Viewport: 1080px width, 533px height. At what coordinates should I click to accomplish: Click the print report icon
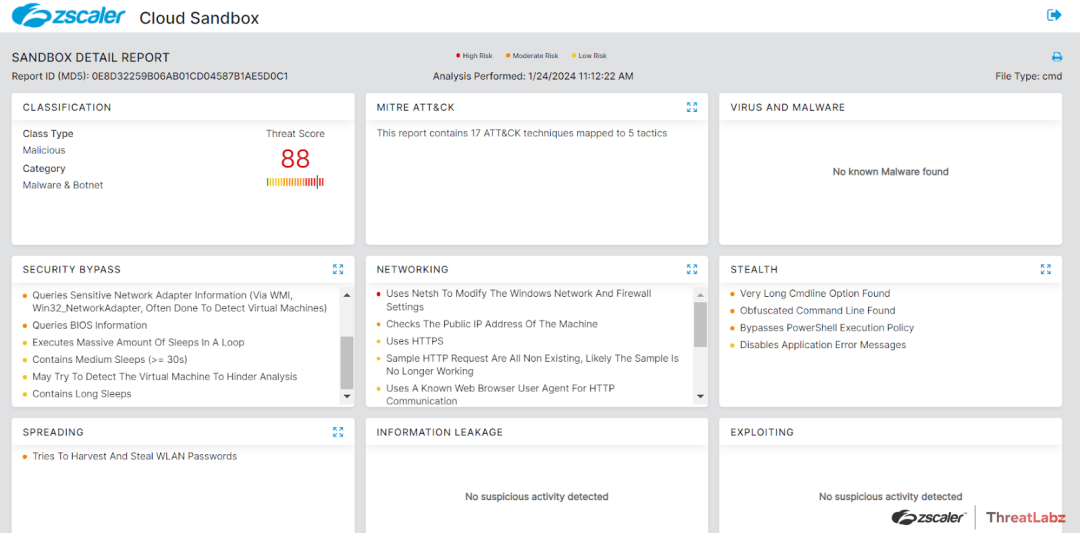tap(1057, 57)
